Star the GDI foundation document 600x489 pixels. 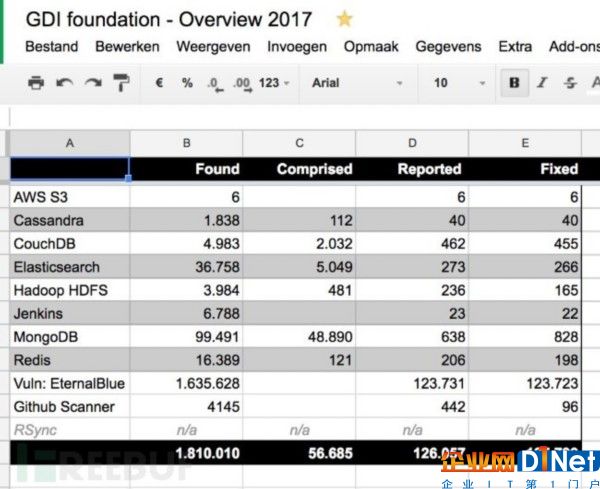pos(344,19)
